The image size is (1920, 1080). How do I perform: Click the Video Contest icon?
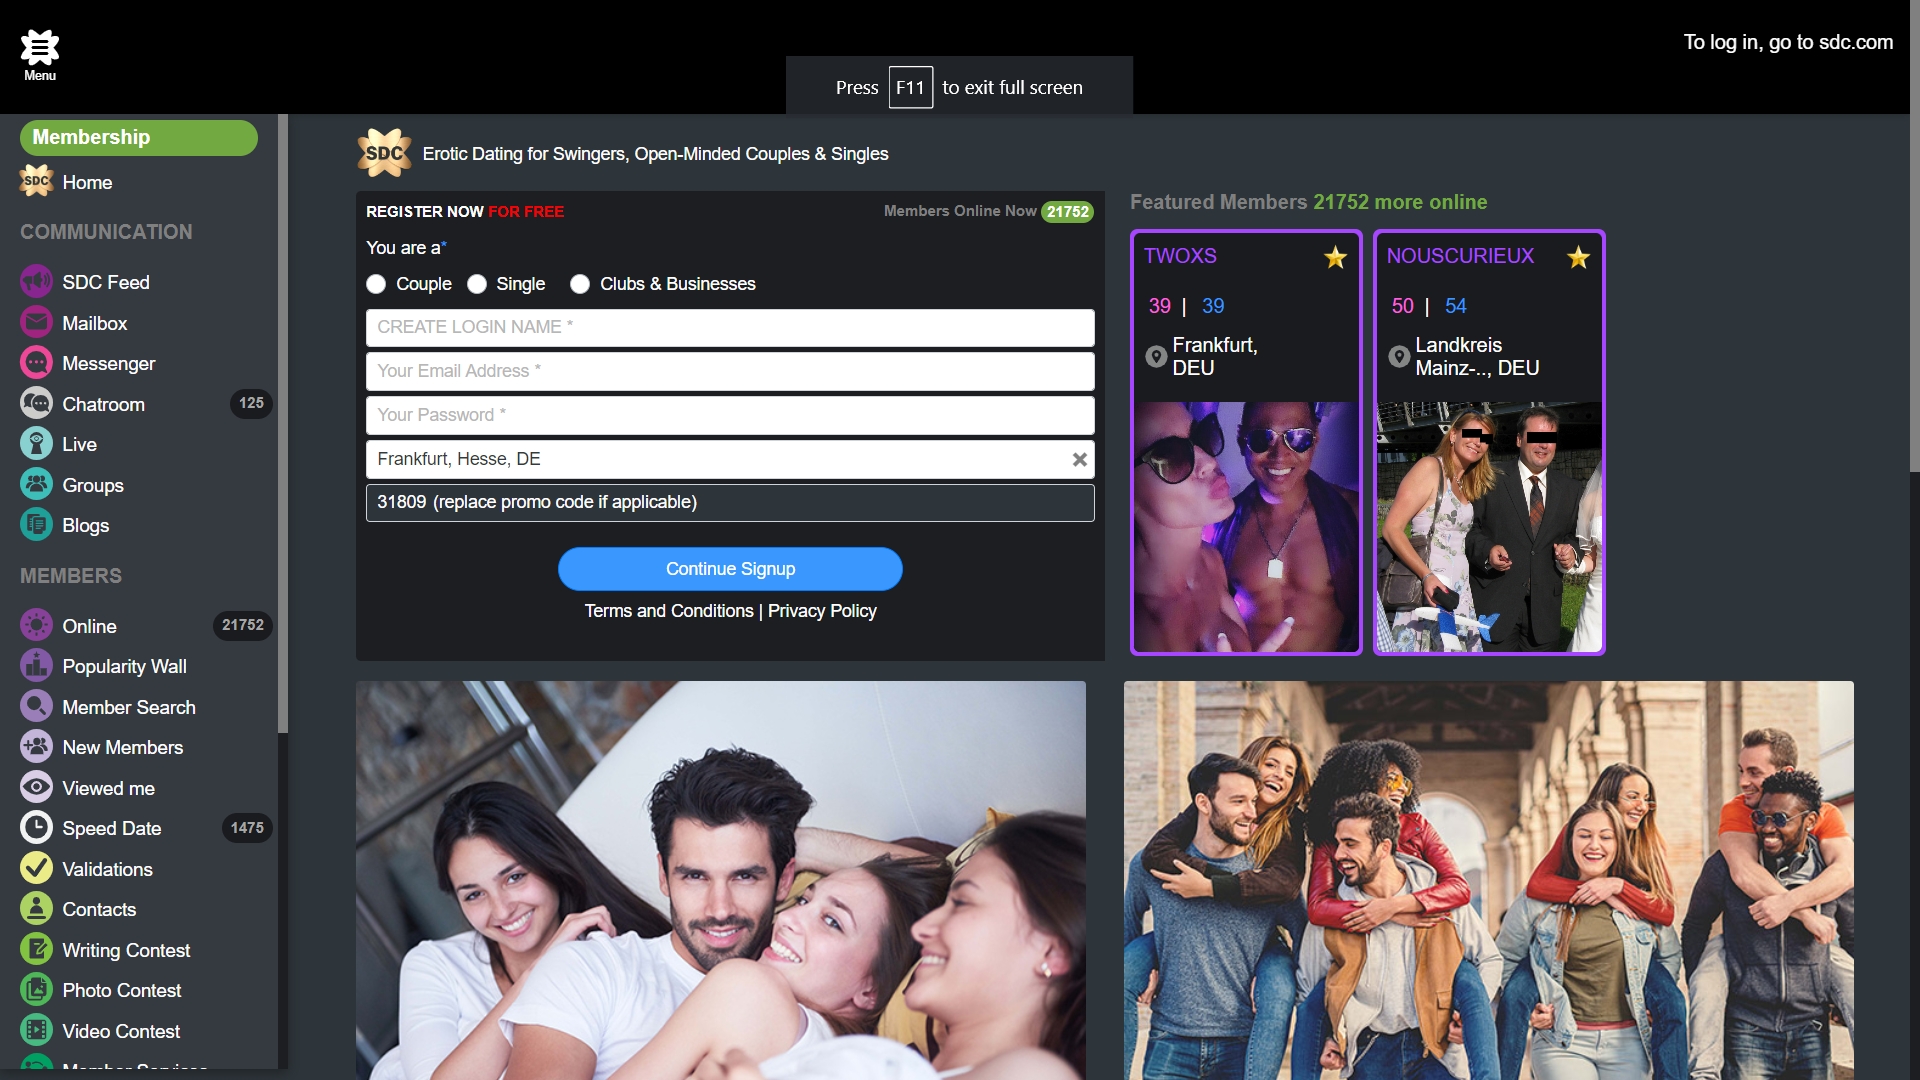coord(37,1031)
